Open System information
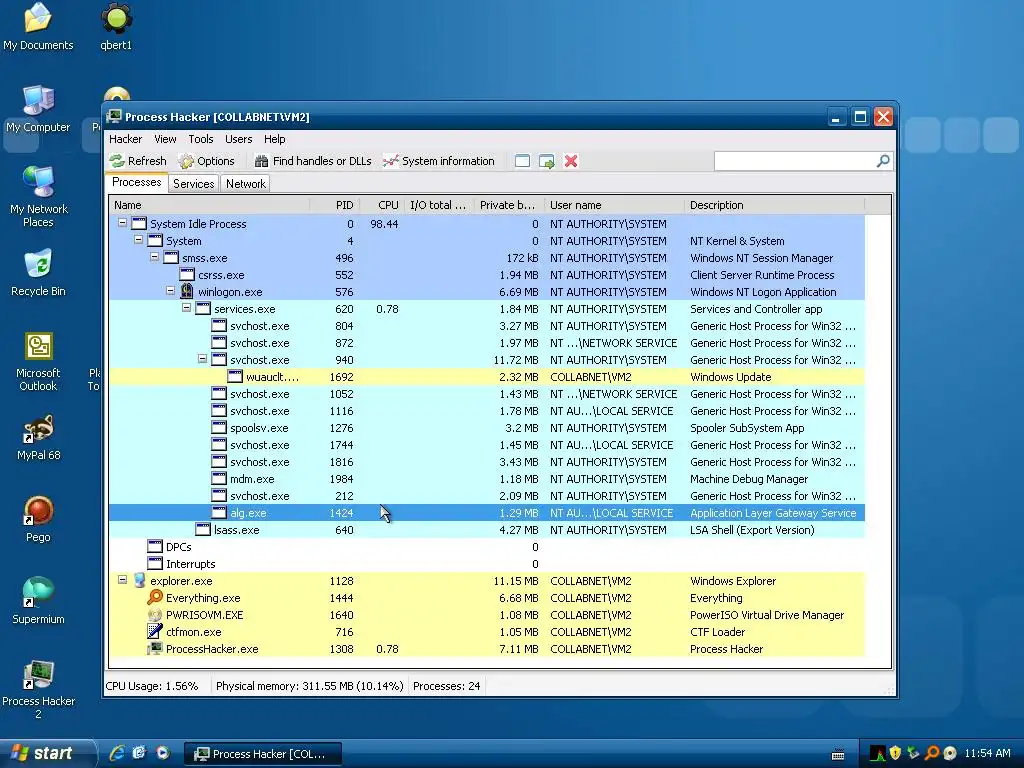The width and height of the screenshot is (1024, 768). (x=439, y=161)
